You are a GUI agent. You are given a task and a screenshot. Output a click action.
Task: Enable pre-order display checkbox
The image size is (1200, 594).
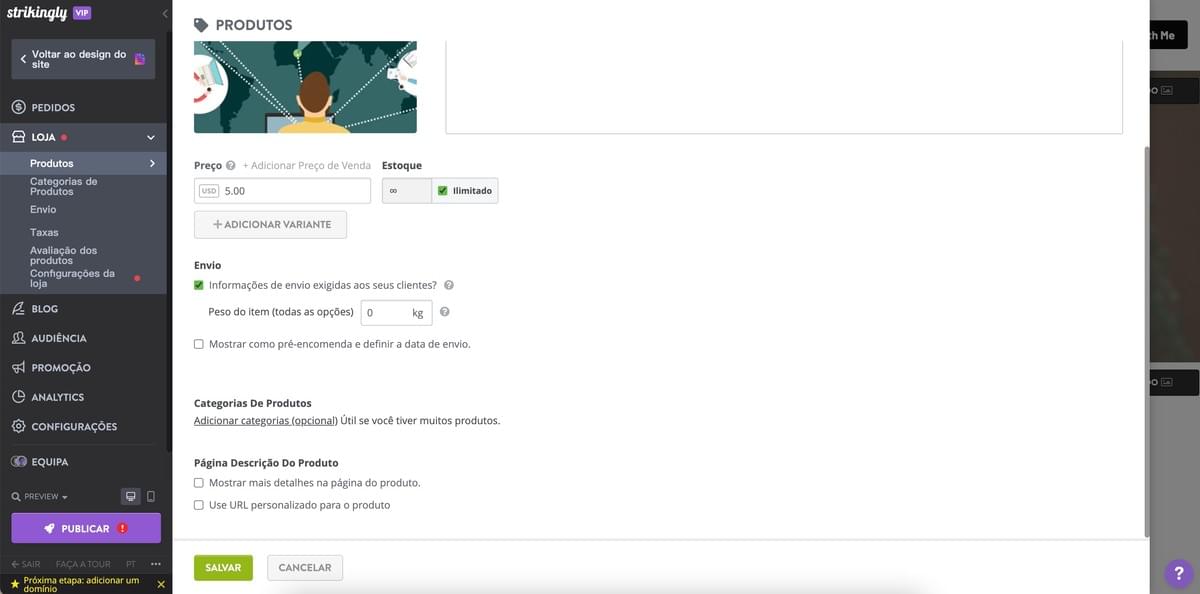198,343
